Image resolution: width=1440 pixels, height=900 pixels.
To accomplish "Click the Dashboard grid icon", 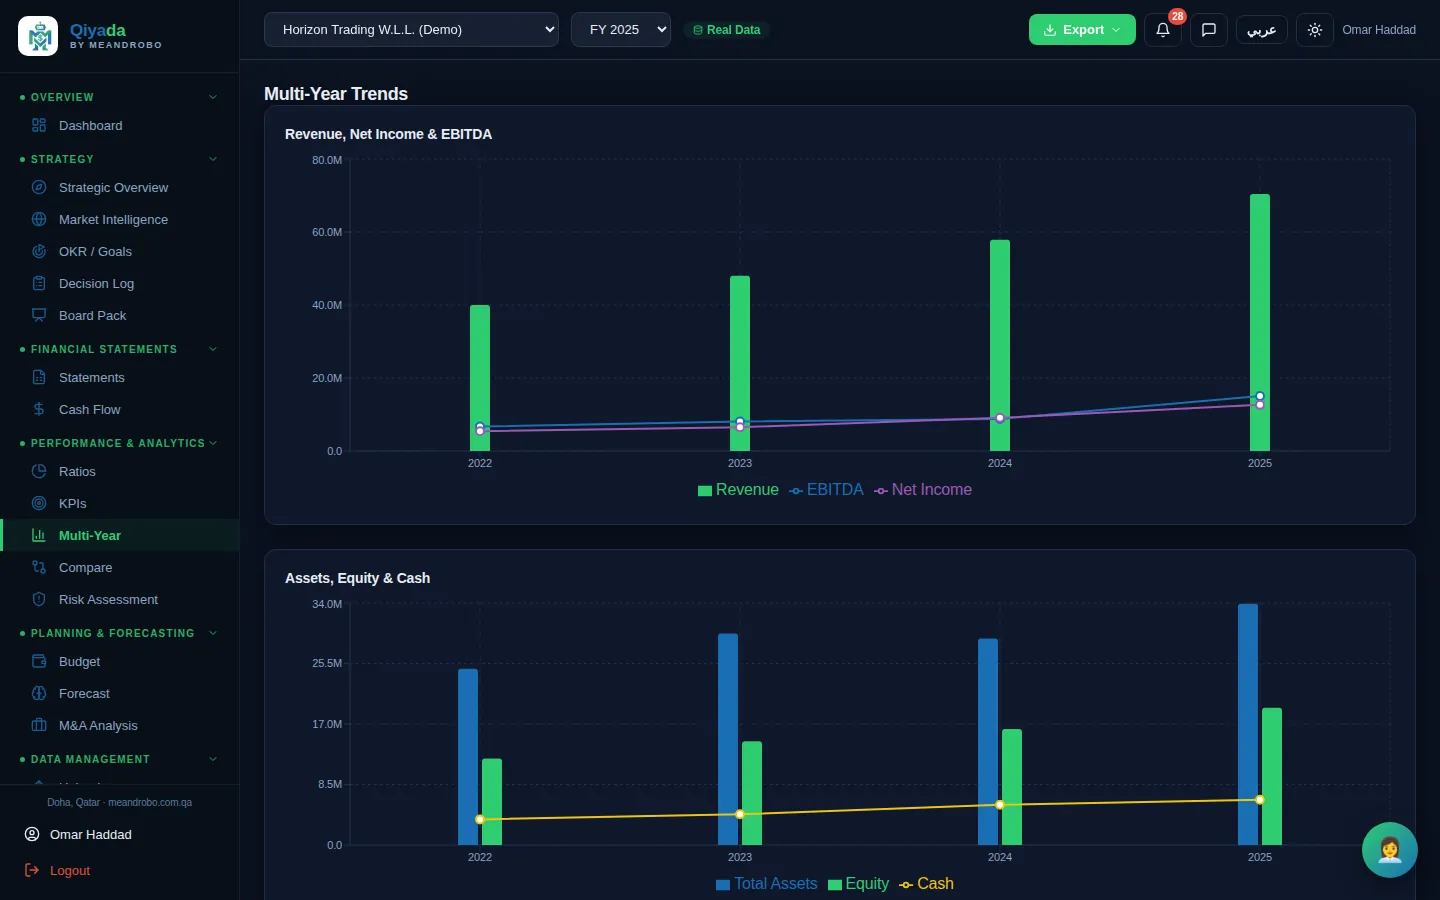I will point(39,126).
